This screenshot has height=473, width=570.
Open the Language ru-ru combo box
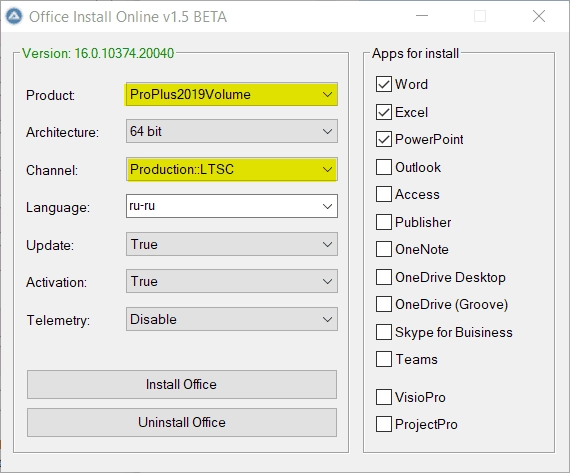pos(232,206)
